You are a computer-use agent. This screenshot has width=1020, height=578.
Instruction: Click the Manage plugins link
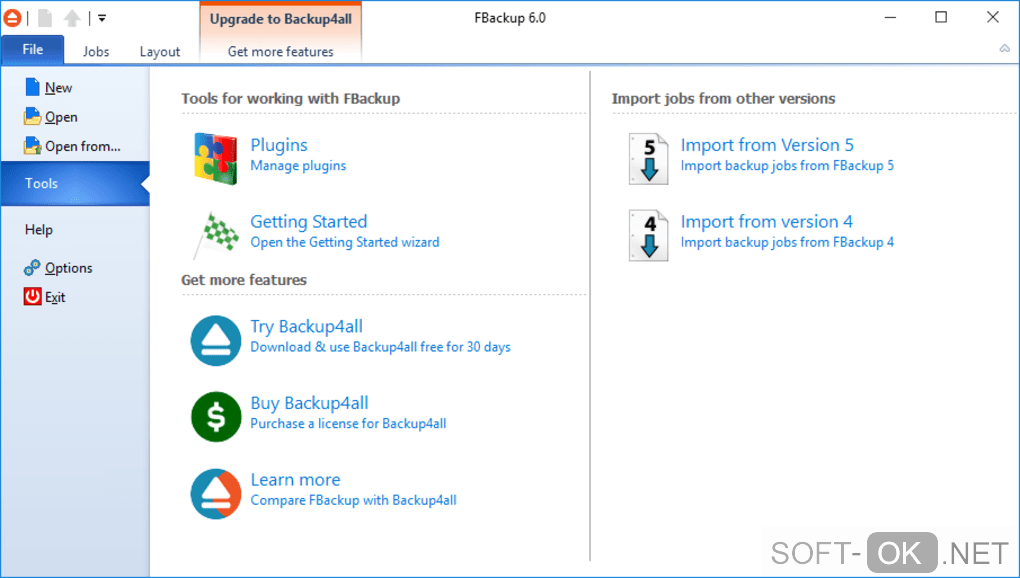298,166
